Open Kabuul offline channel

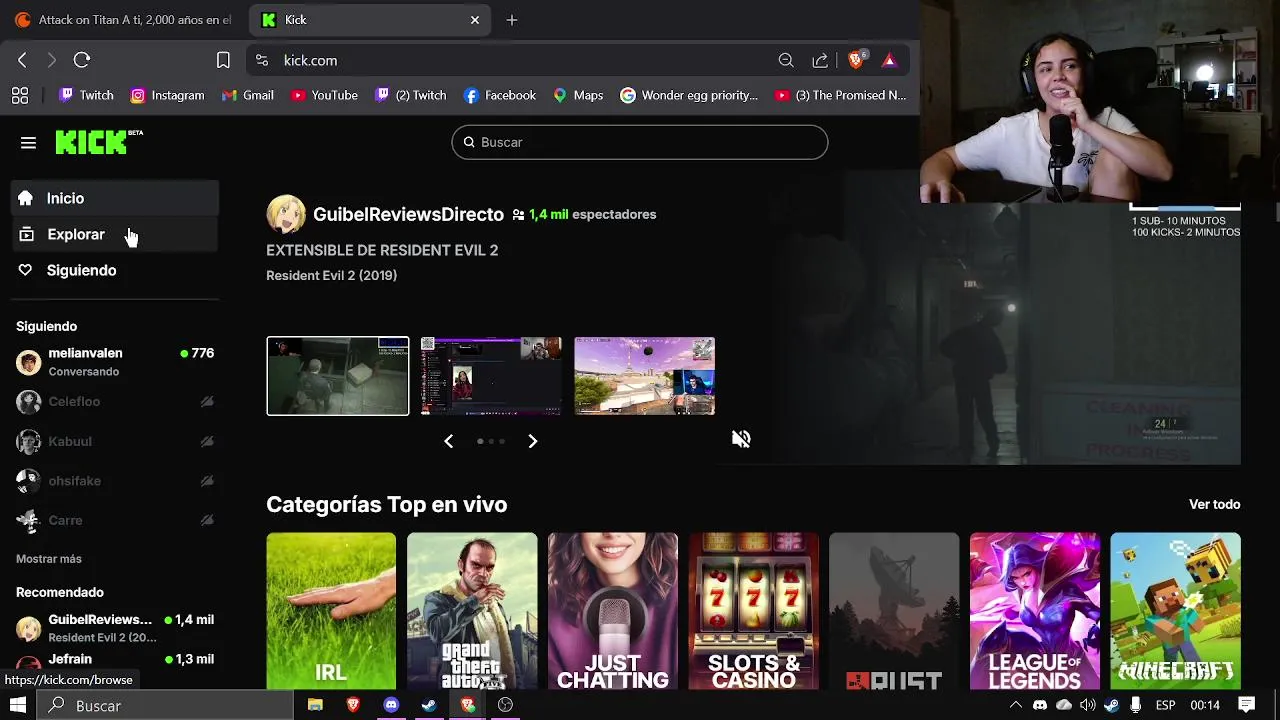coord(115,441)
